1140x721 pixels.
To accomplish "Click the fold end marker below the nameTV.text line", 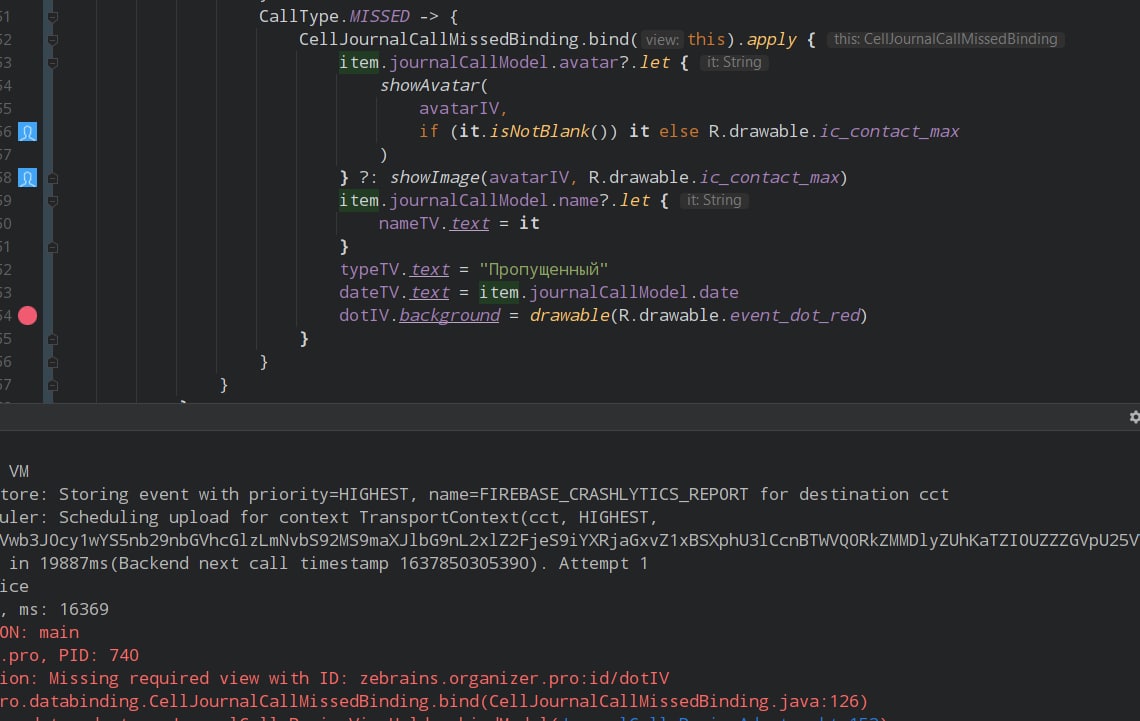I will 52,247.
